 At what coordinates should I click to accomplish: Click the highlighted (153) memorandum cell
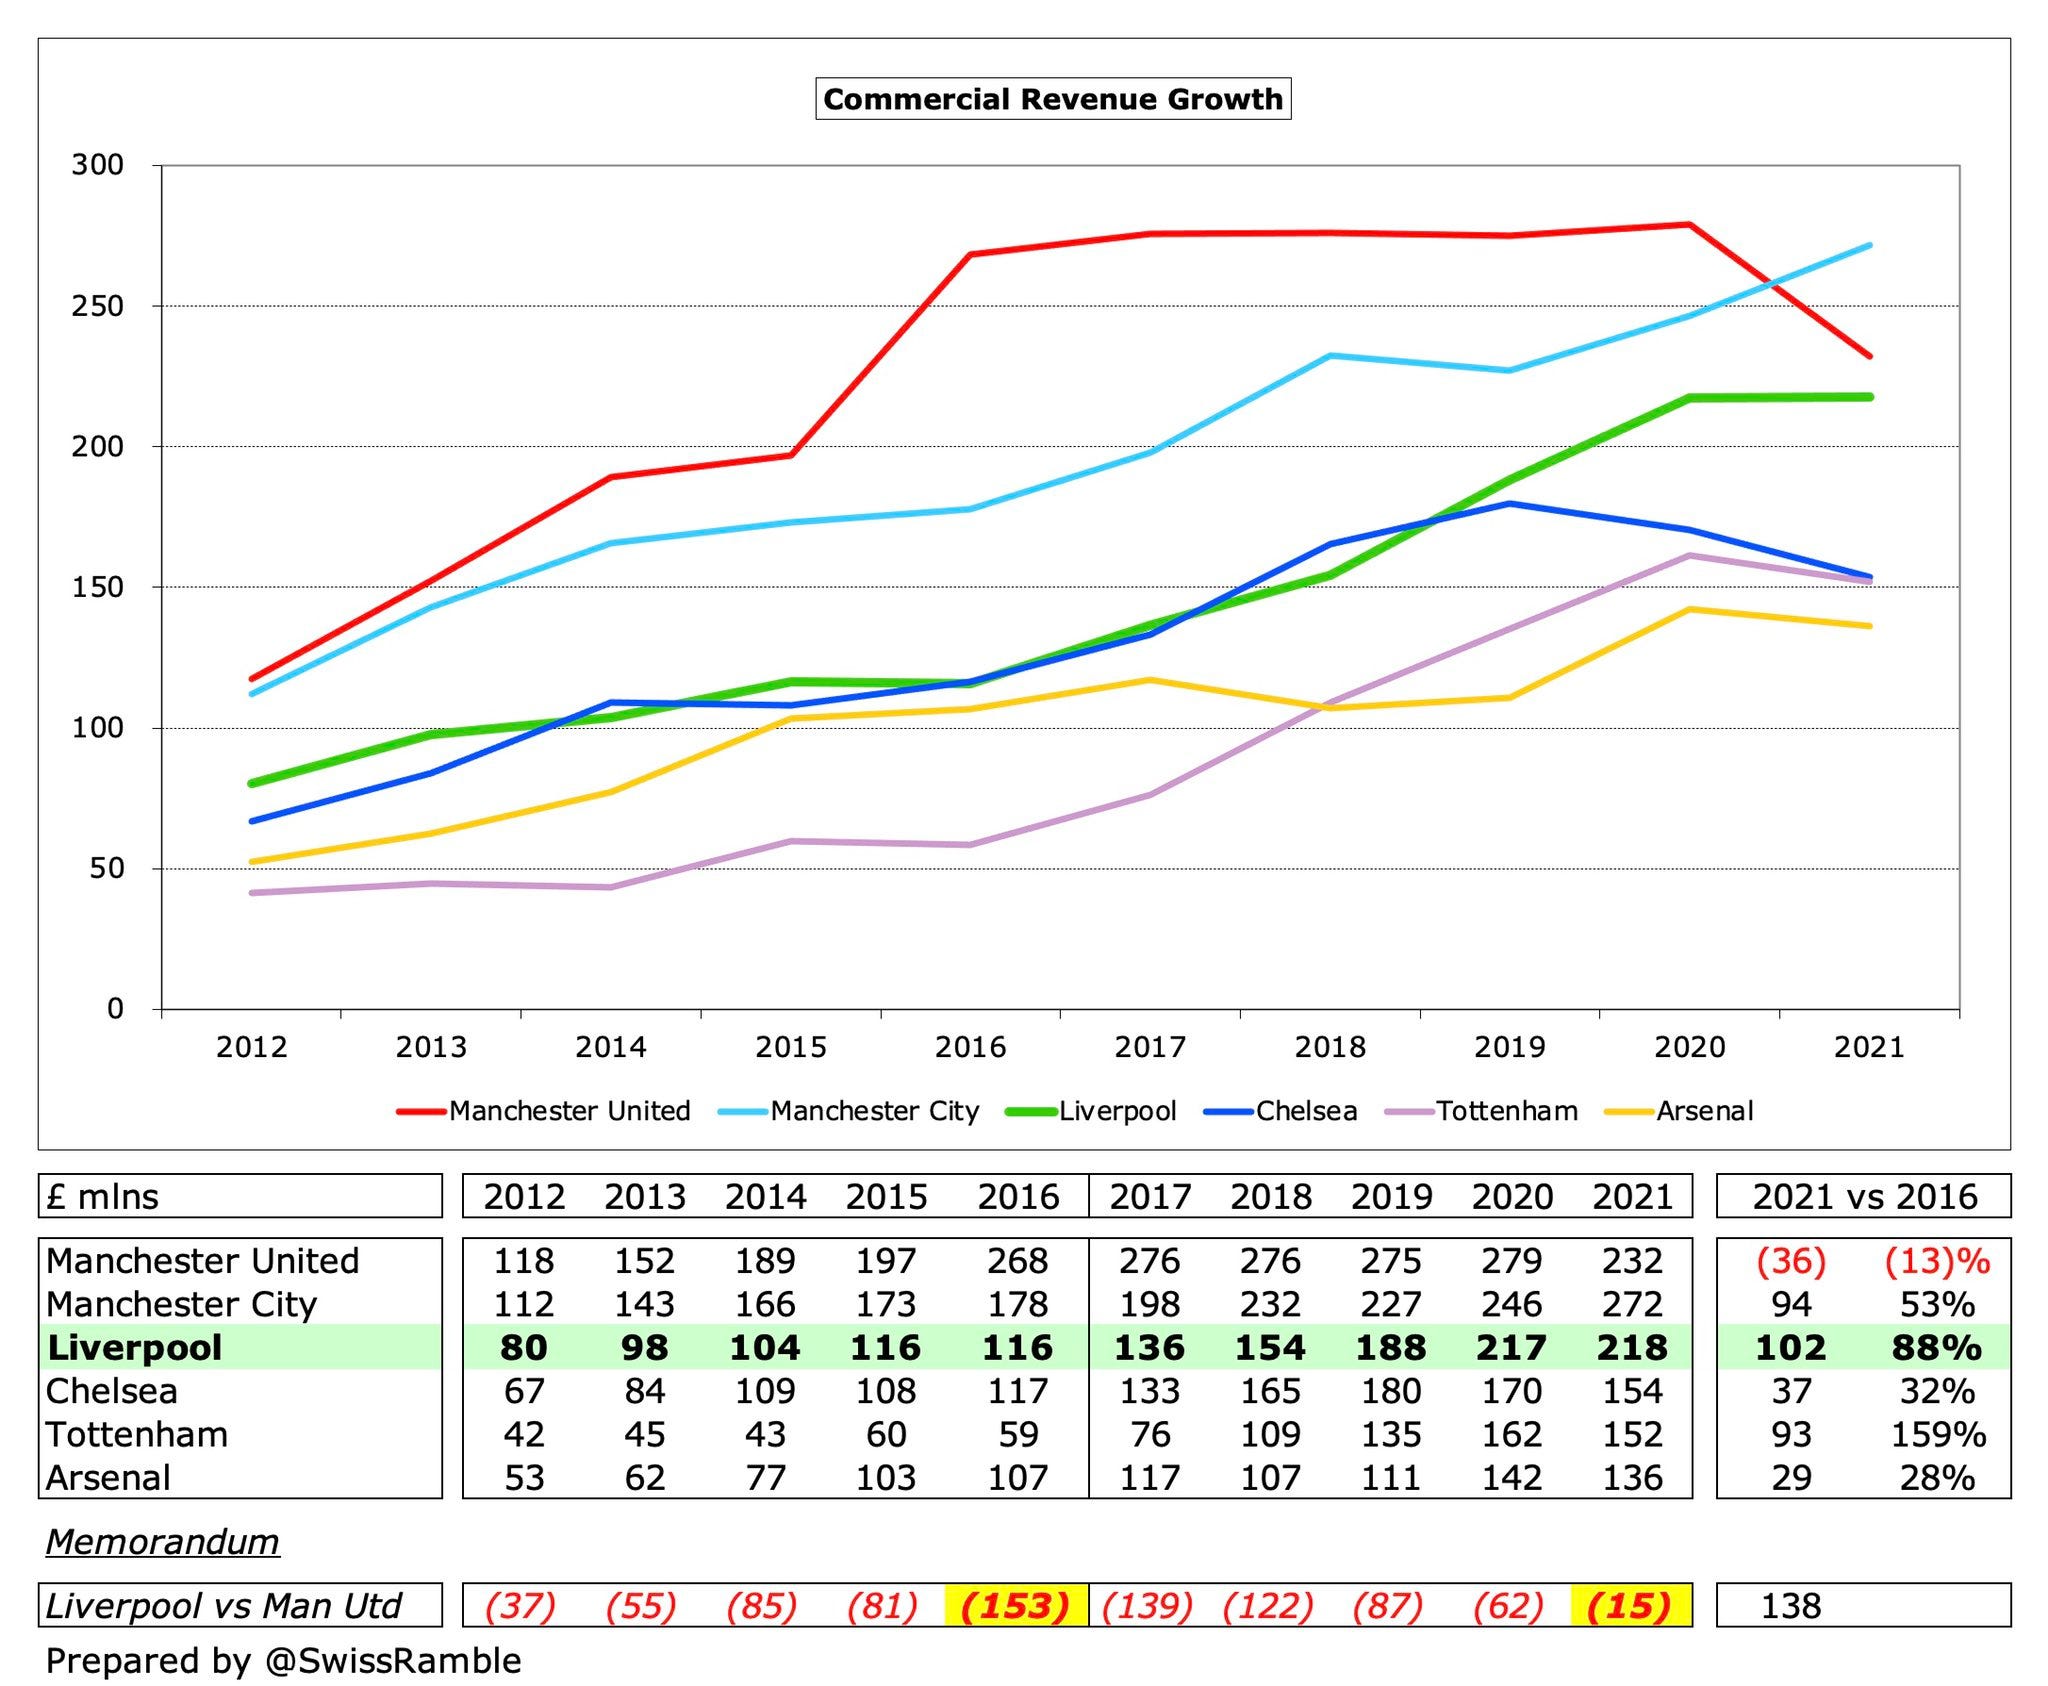1016,1605
